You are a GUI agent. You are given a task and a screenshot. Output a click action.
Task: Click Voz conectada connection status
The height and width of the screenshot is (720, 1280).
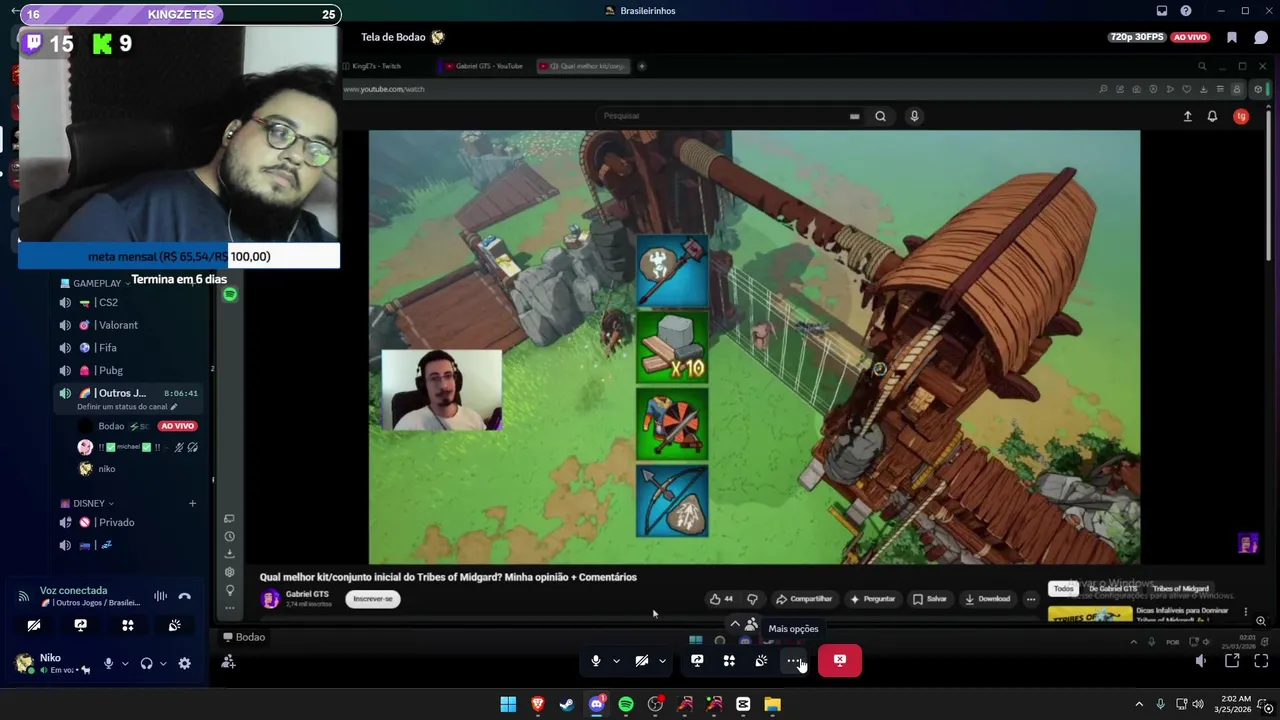[x=73, y=590]
